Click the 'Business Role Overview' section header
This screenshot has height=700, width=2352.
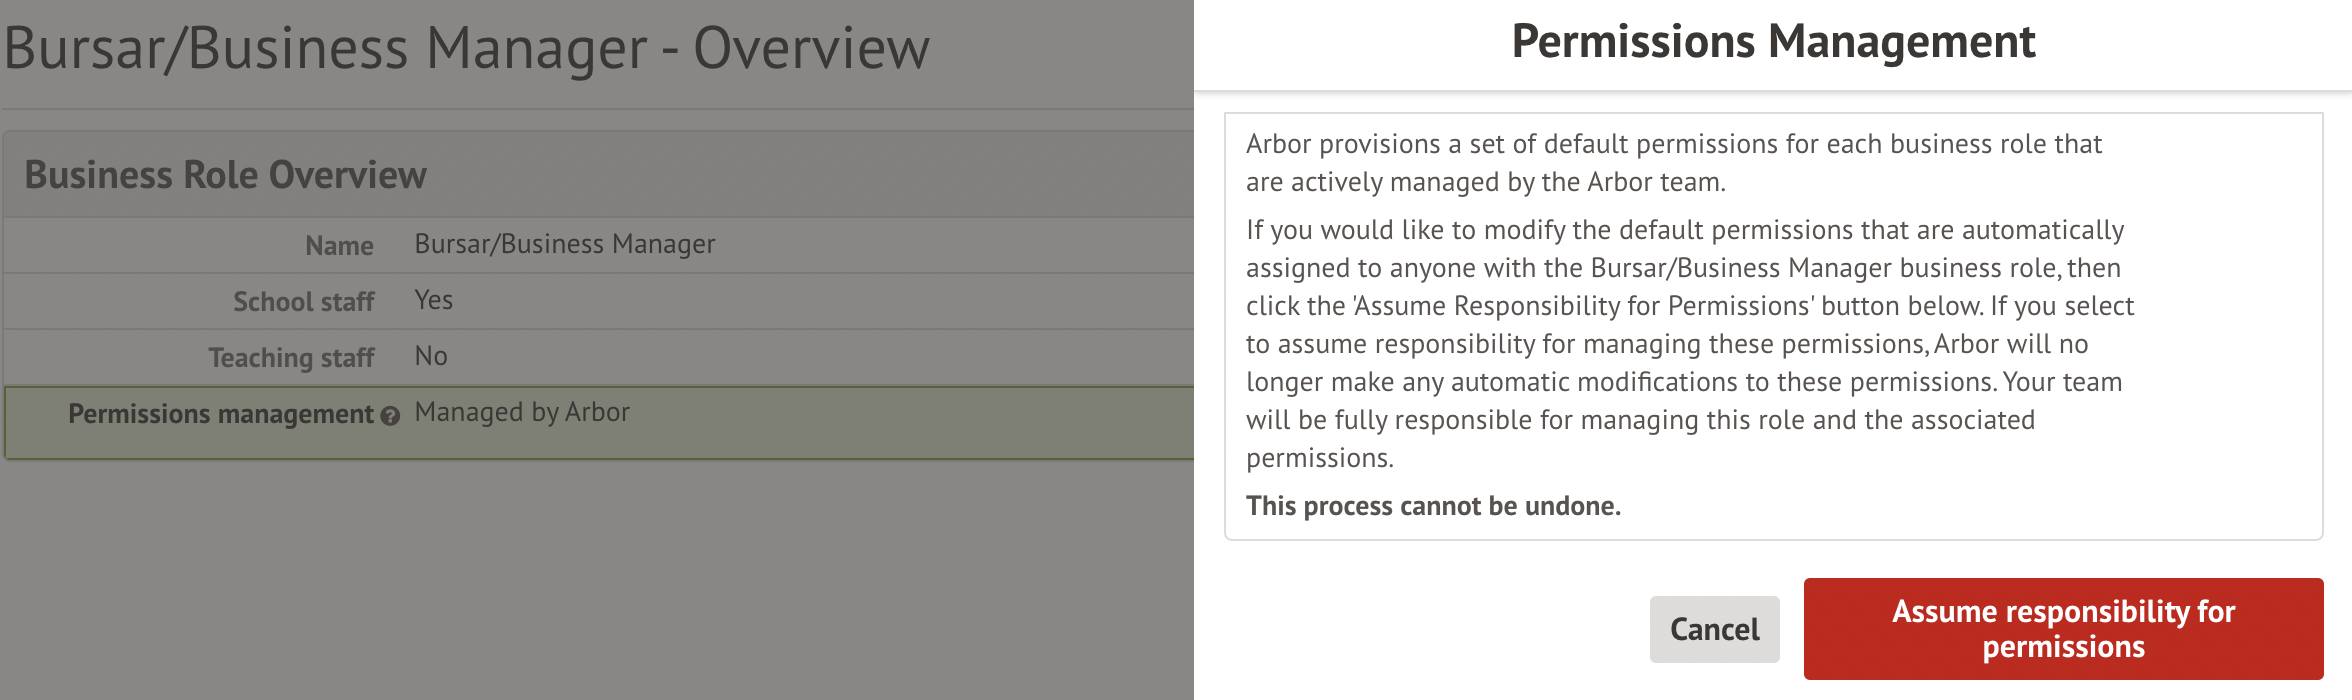225,175
